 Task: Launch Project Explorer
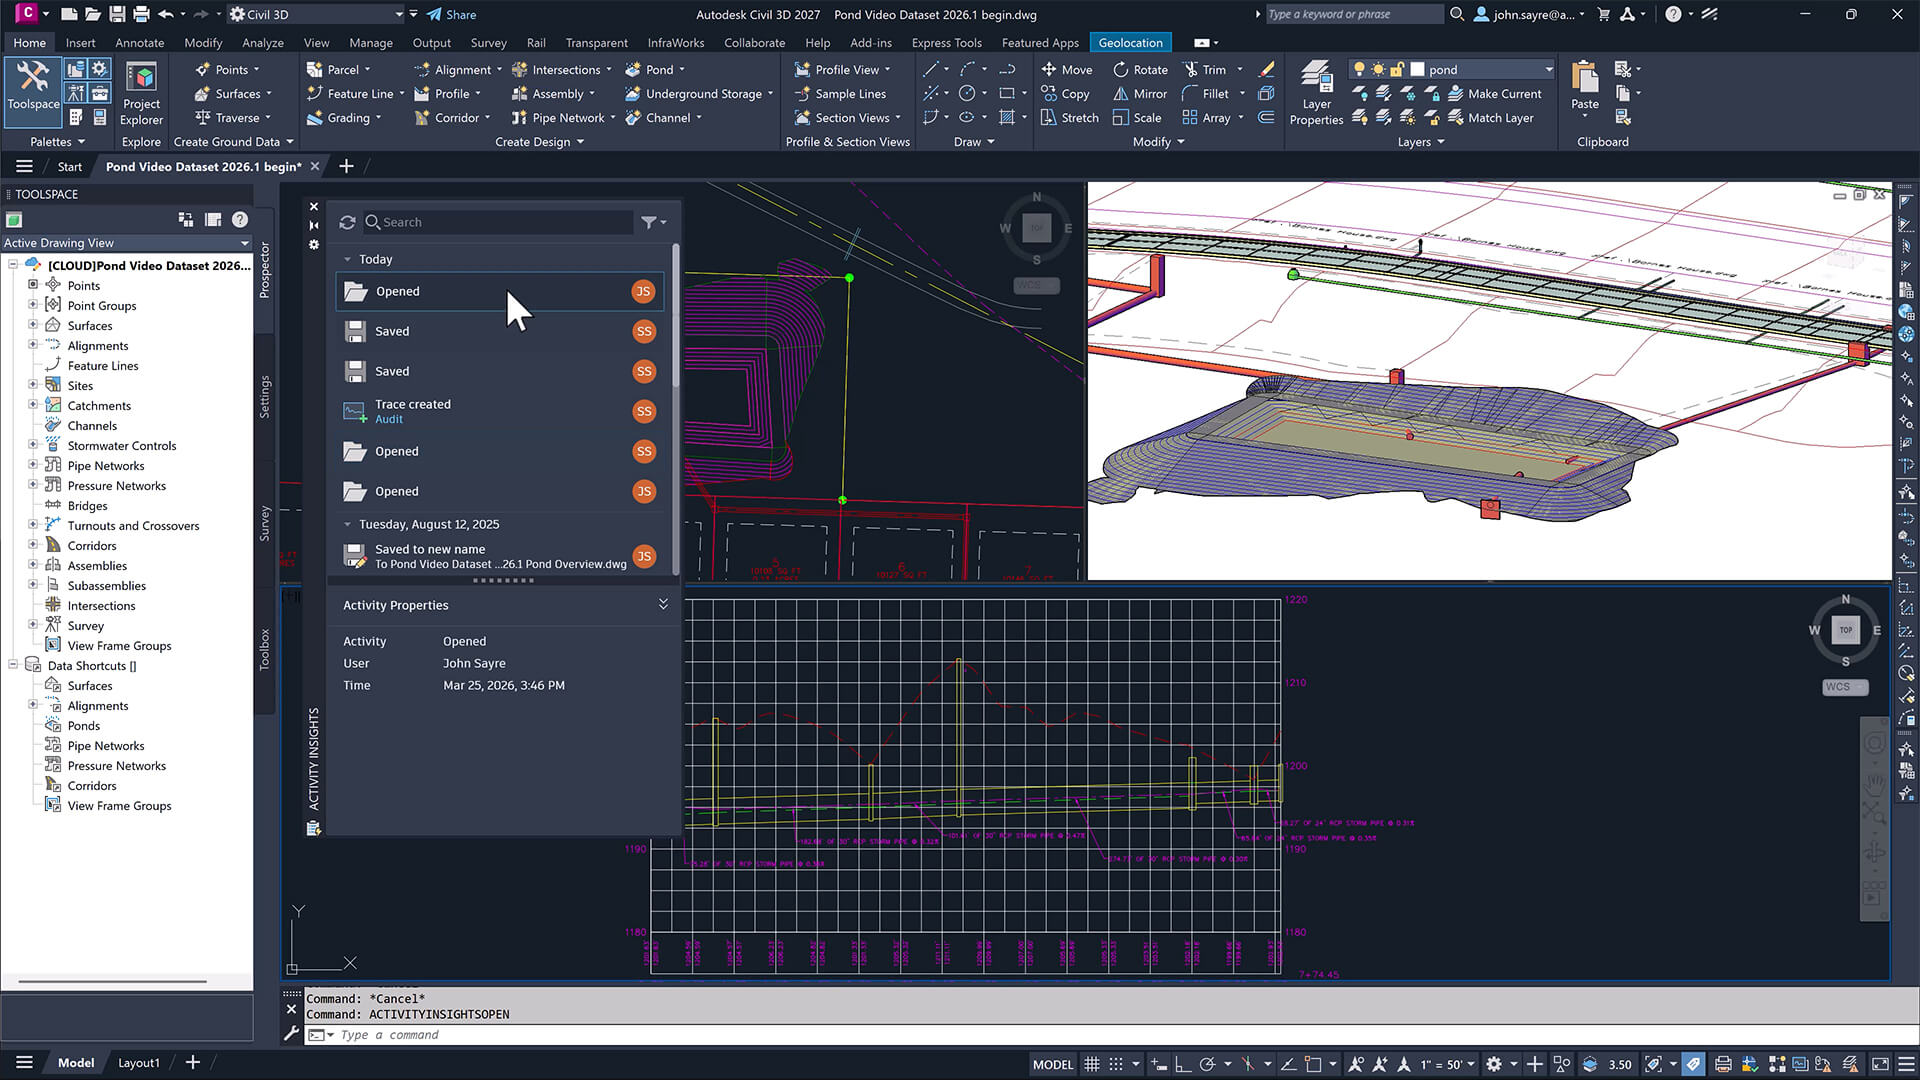tap(141, 92)
